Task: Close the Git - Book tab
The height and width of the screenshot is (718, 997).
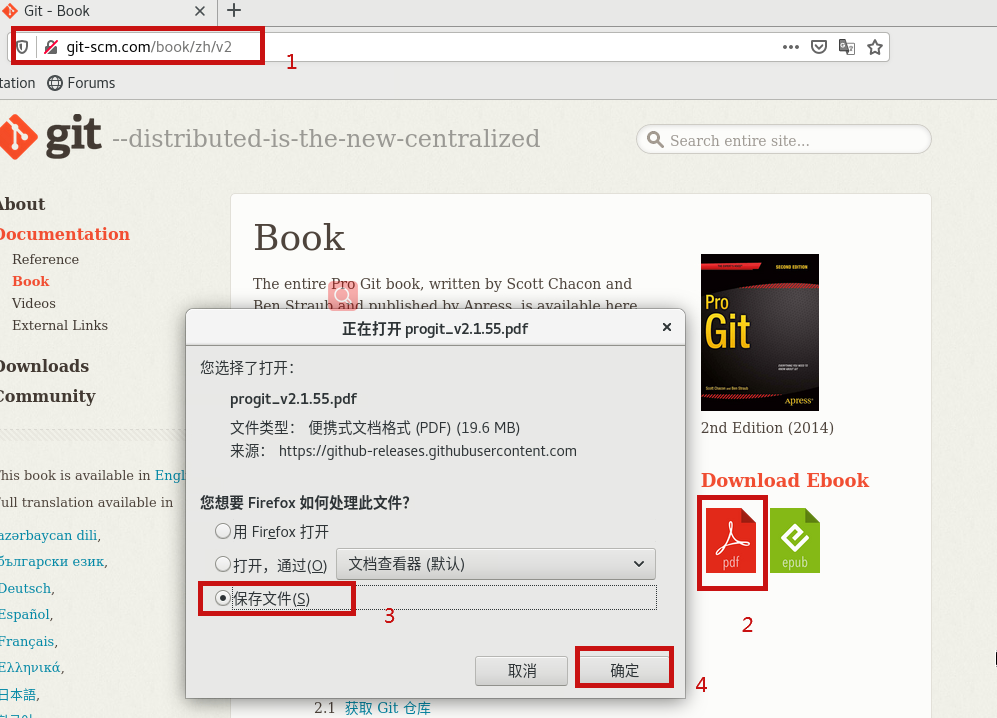Action: [x=200, y=11]
